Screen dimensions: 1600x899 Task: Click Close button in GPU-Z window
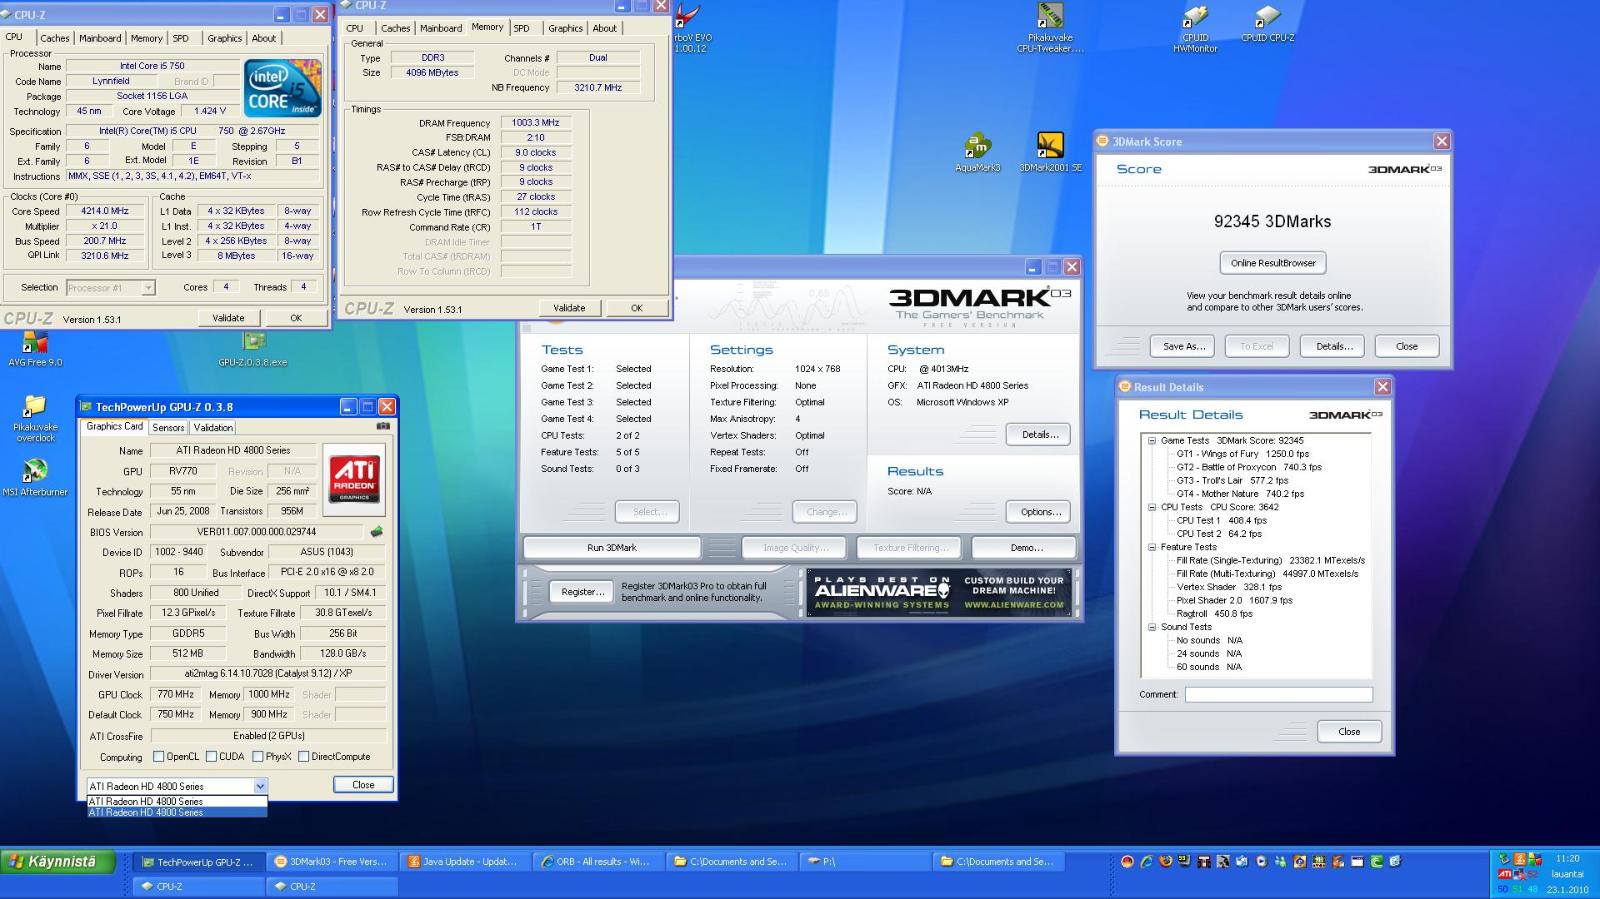[363, 785]
